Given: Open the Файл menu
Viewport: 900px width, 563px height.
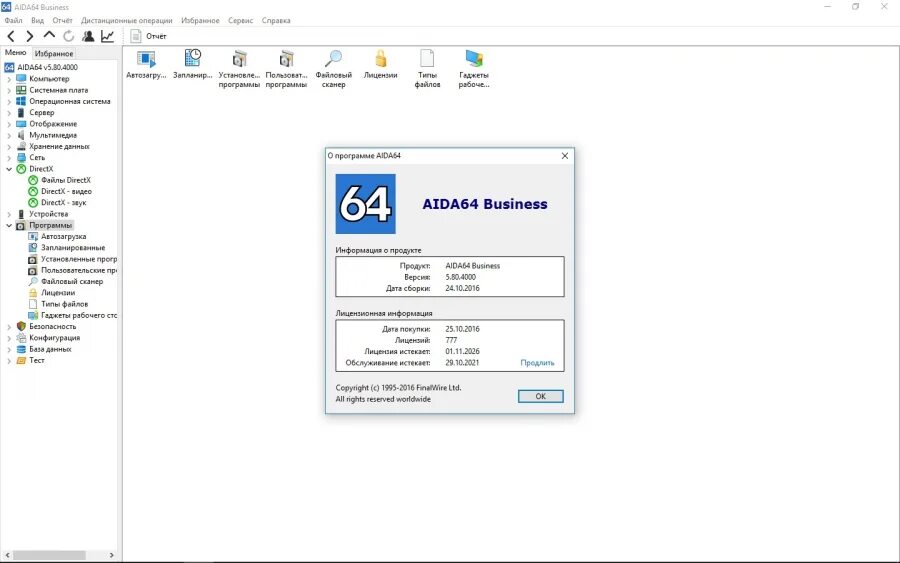Looking at the screenshot, I should (x=13, y=20).
